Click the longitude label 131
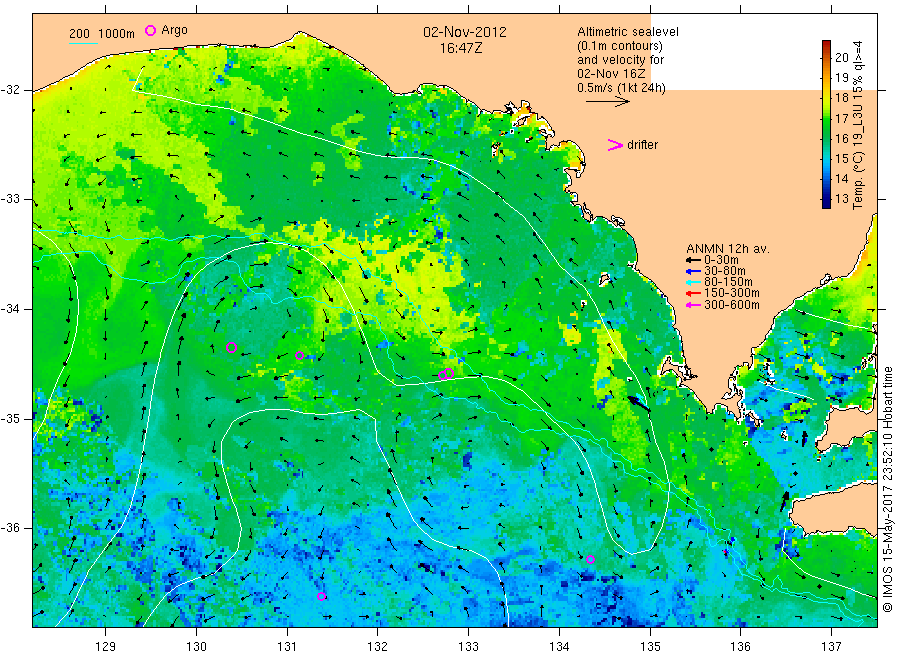 287,647
